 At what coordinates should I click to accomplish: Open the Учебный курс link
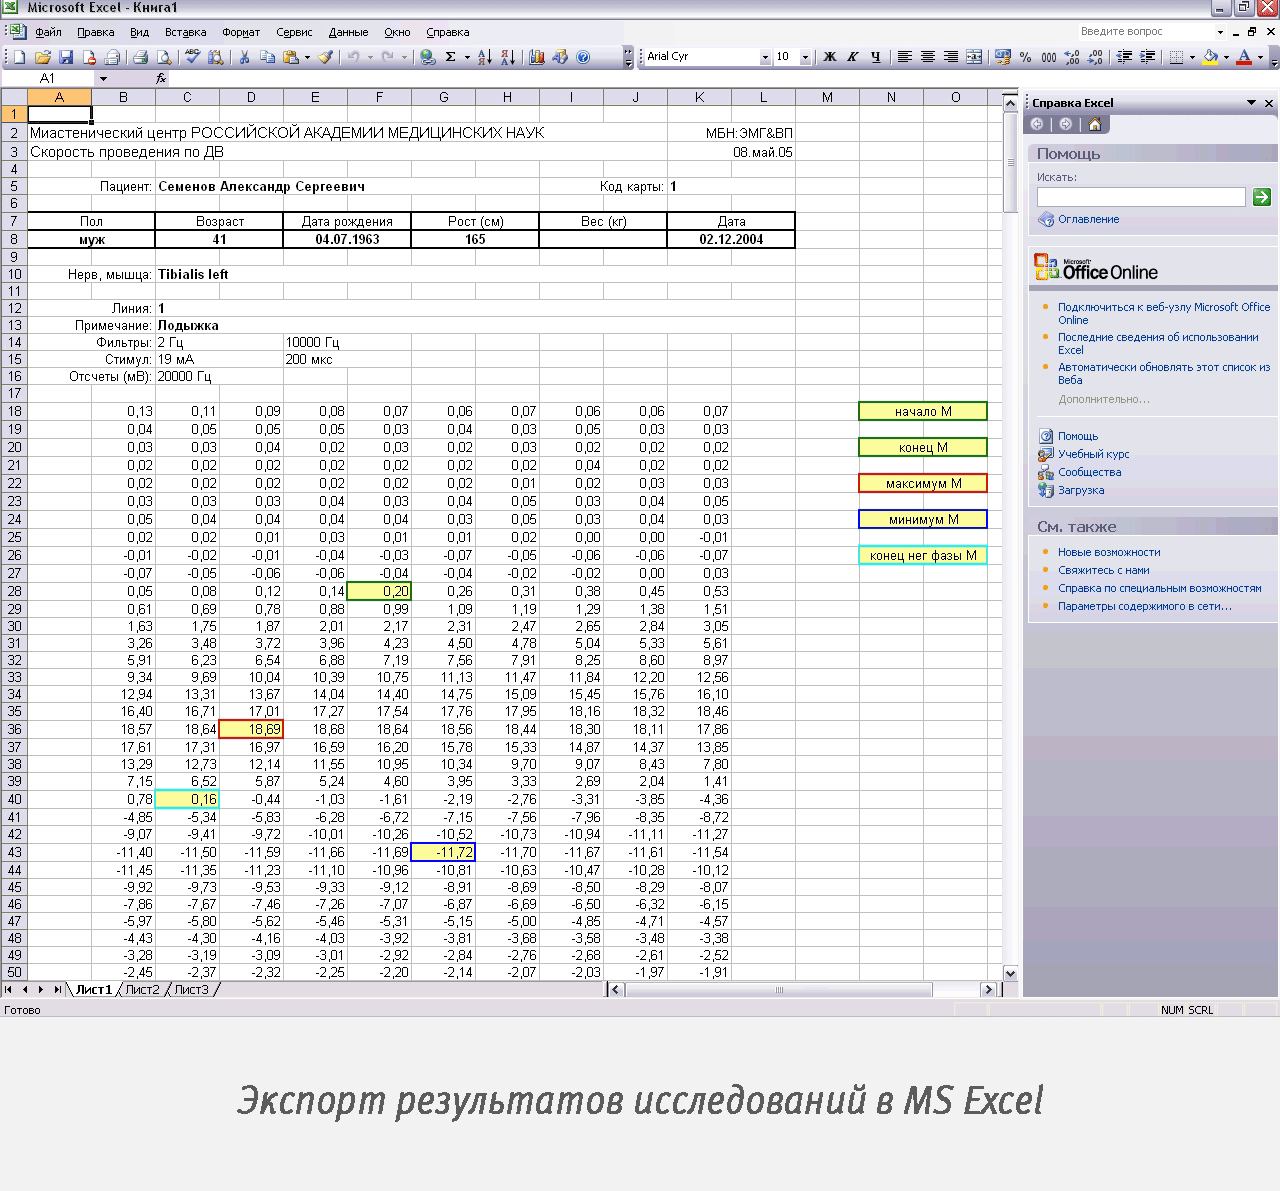point(1093,454)
